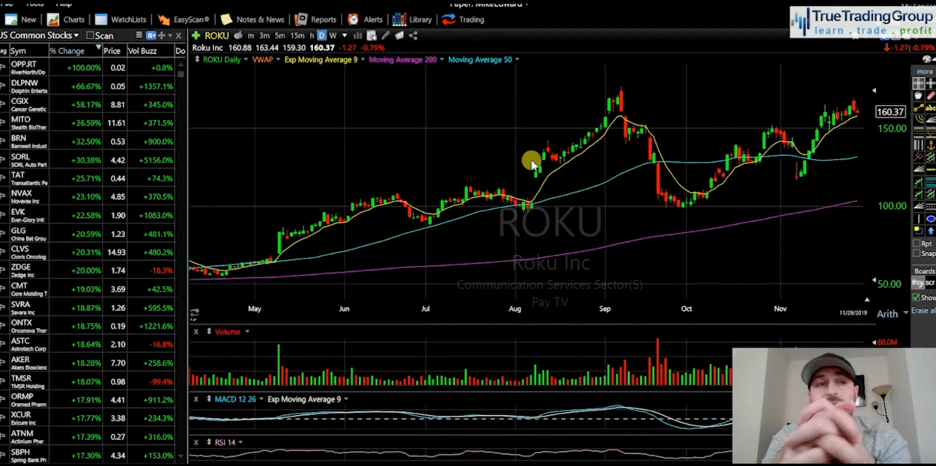
Task: Close the MACD pane with its X
Action: click(196, 399)
